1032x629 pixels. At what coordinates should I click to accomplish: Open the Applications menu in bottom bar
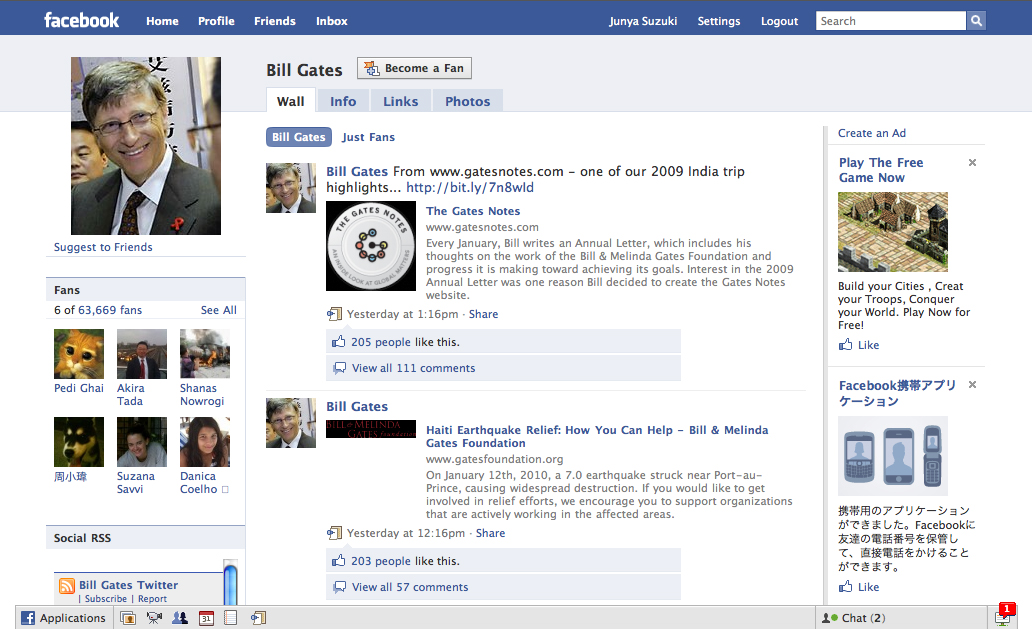pyautogui.click(x=63, y=618)
